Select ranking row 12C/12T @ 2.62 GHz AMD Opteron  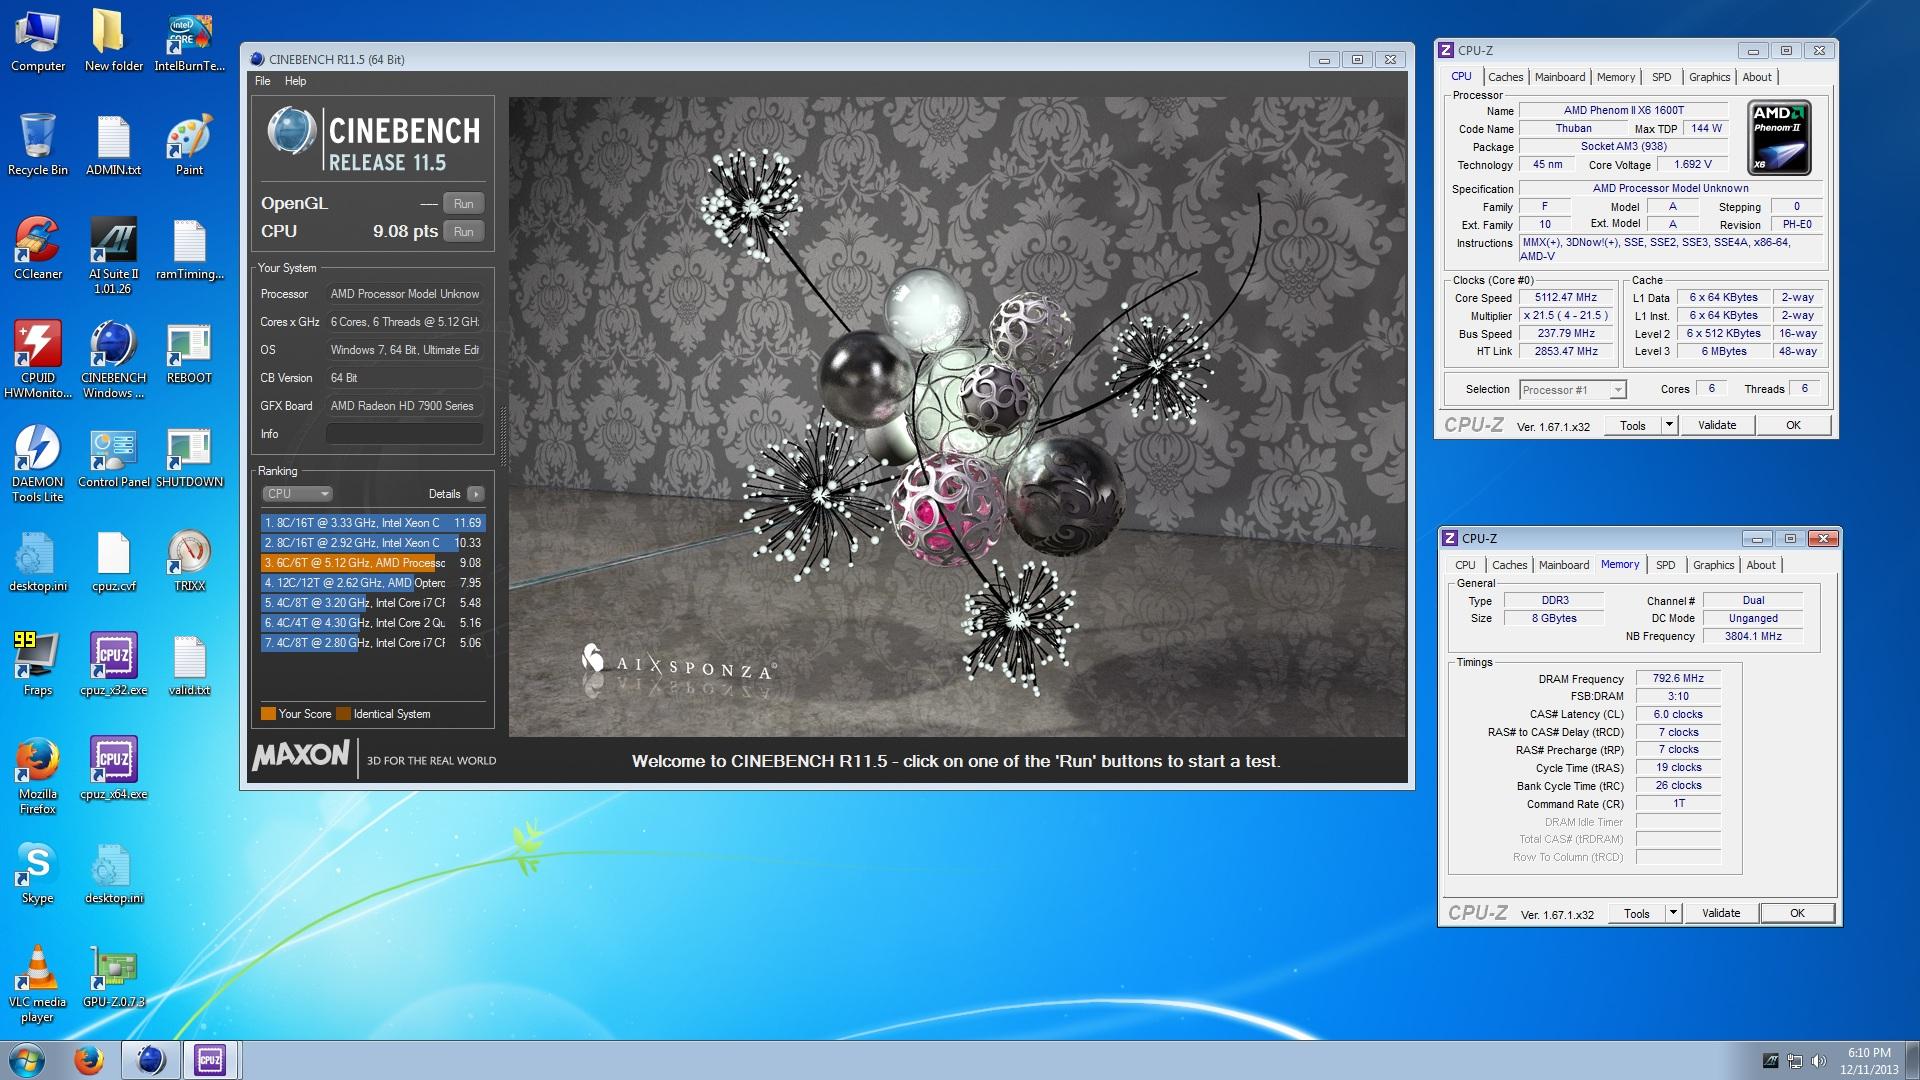(x=373, y=583)
